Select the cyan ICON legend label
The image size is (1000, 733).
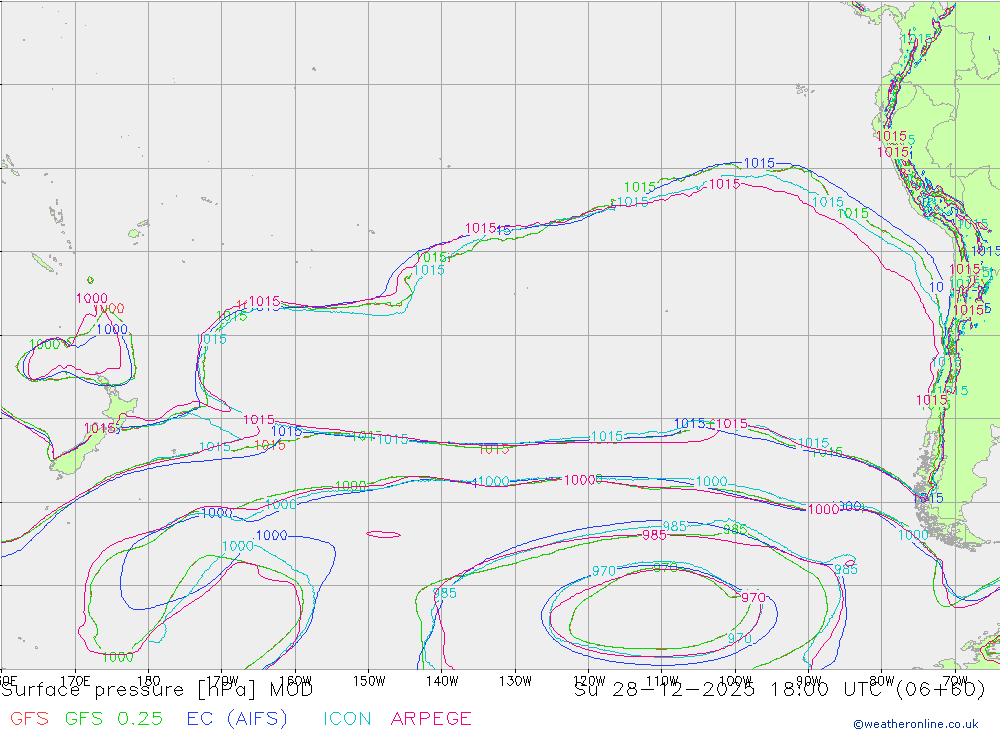347,718
